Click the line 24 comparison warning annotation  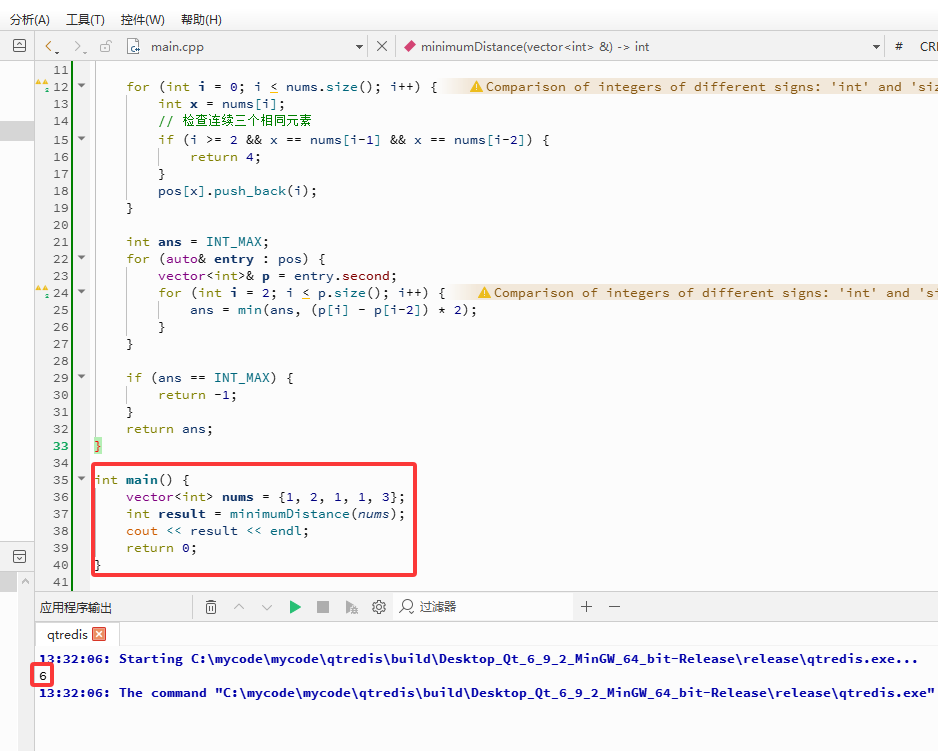(707, 293)
